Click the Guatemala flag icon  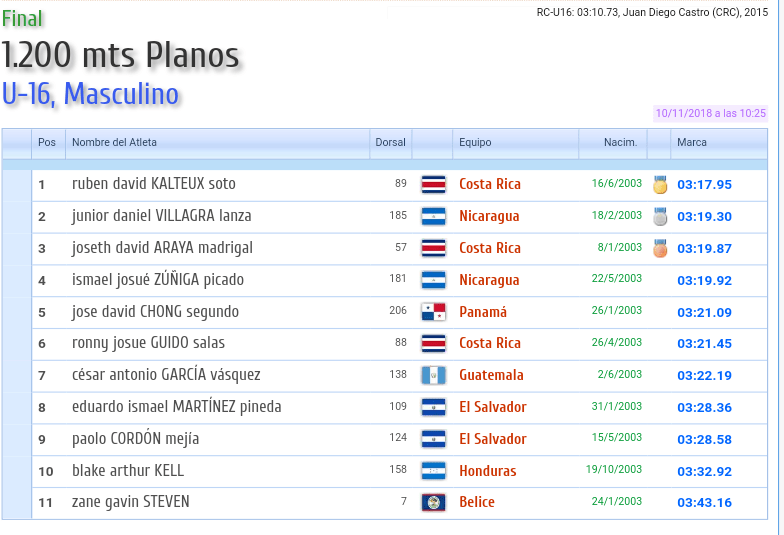point(433,376)
